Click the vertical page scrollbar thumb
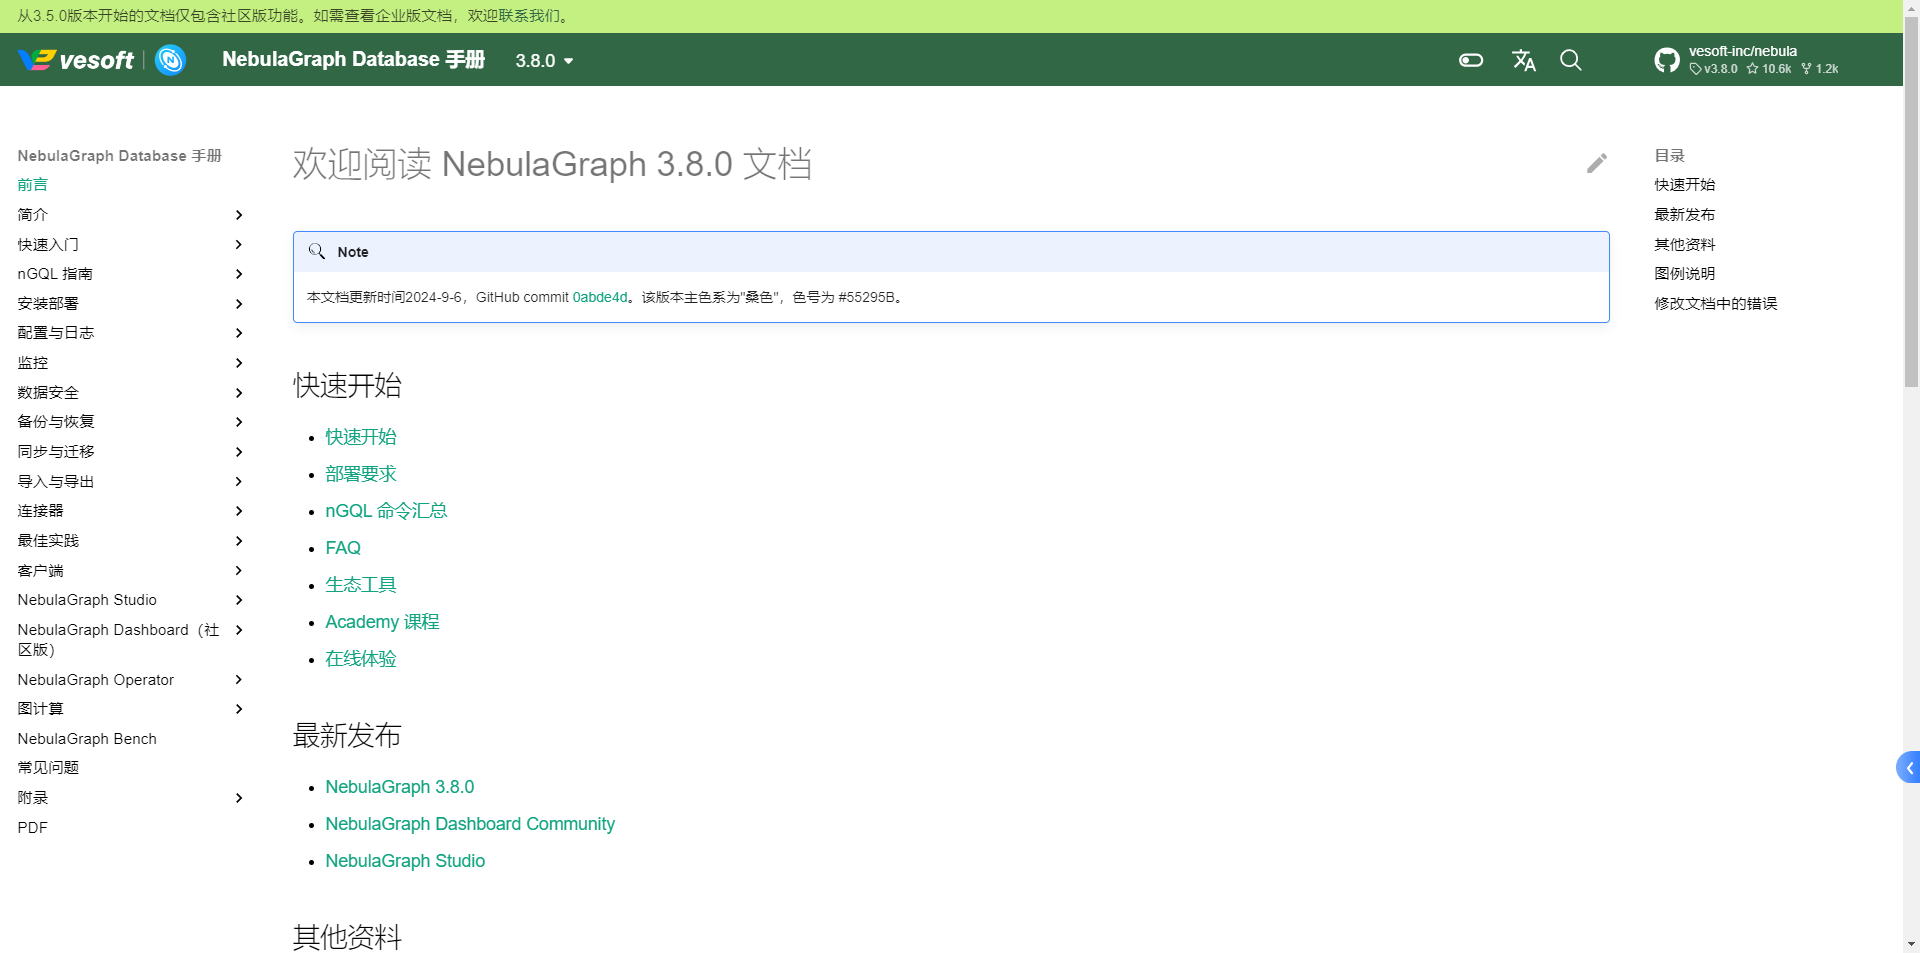The width and height of the screenshot is (1920, 953). coord(1911,200)
